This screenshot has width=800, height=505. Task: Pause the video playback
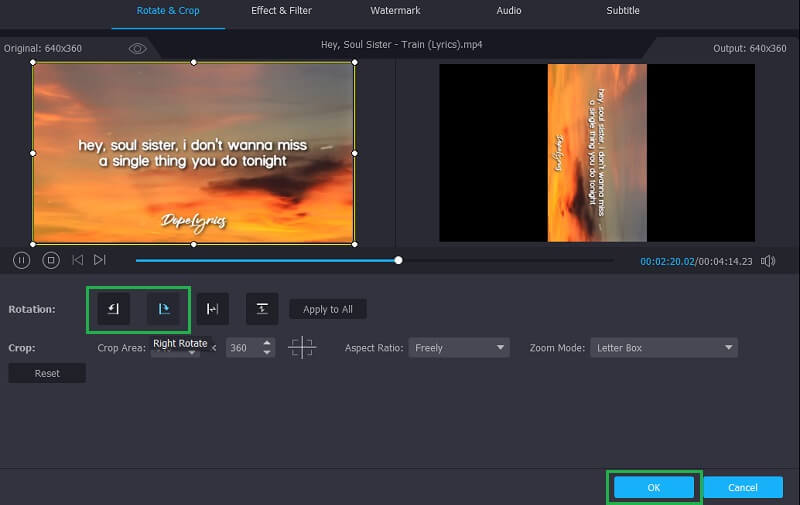[21, 260]
